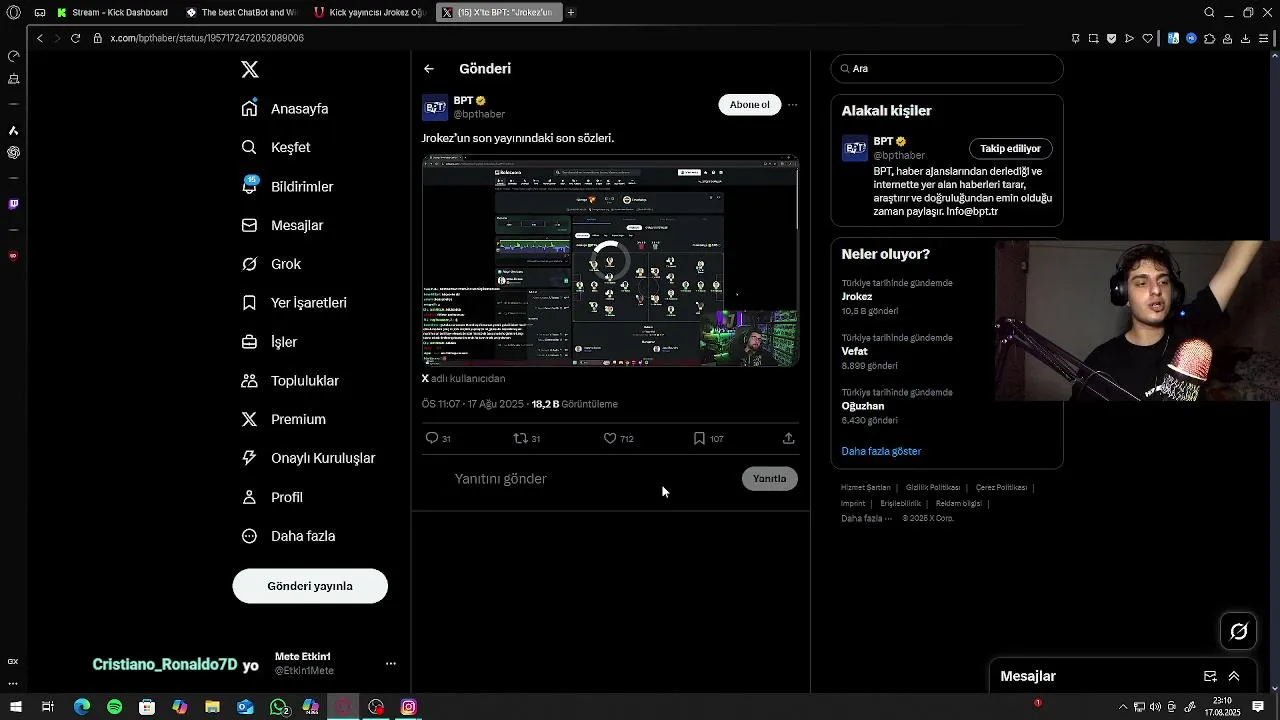Click Gizlilik Politikası footer link
The image size is (1280, 720).
[933, 488]
